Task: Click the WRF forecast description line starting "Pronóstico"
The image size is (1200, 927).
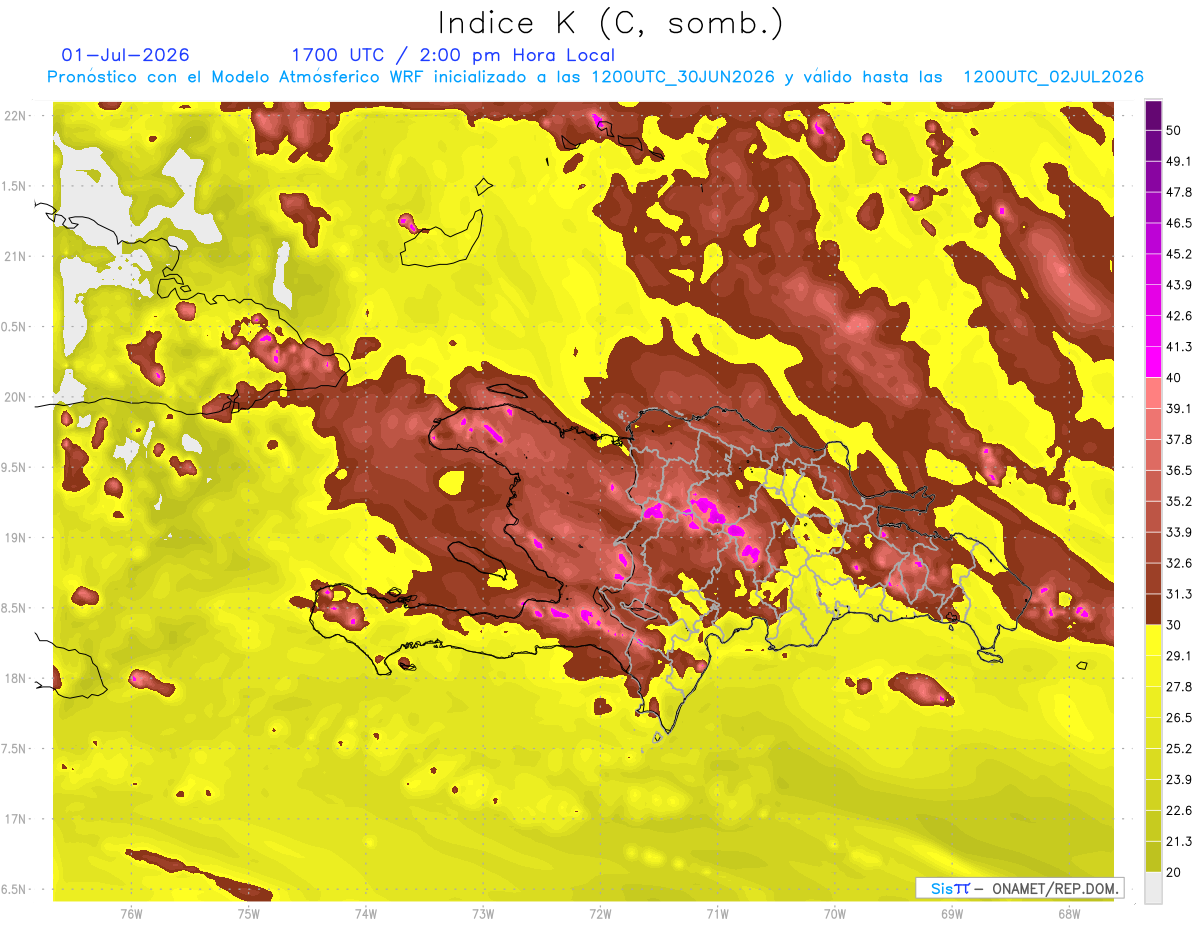Action: [x=595, y=77]
